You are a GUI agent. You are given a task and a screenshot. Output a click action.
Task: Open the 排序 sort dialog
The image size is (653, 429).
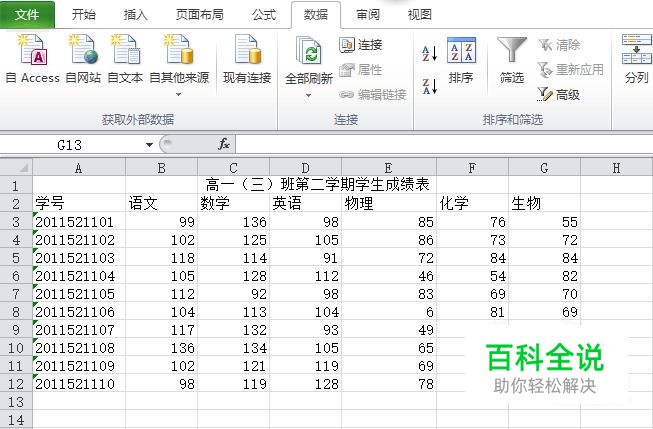tap(461, 60)
